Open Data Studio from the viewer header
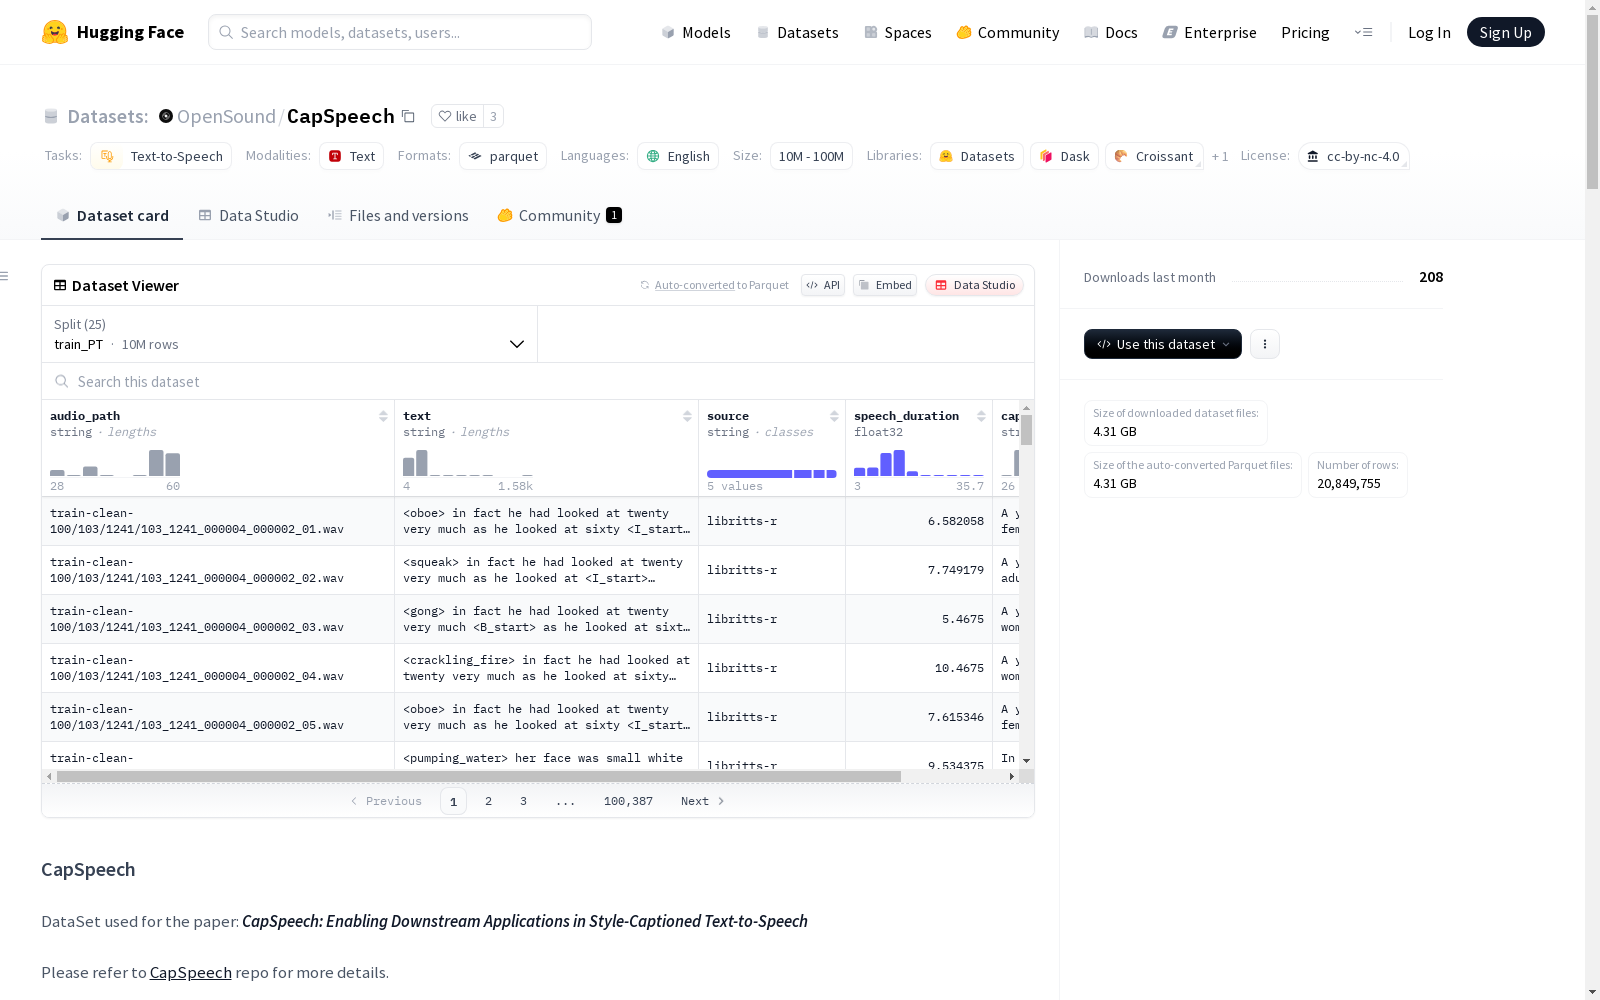This screenshot has height=1000, width=1600. pos(975,285)
